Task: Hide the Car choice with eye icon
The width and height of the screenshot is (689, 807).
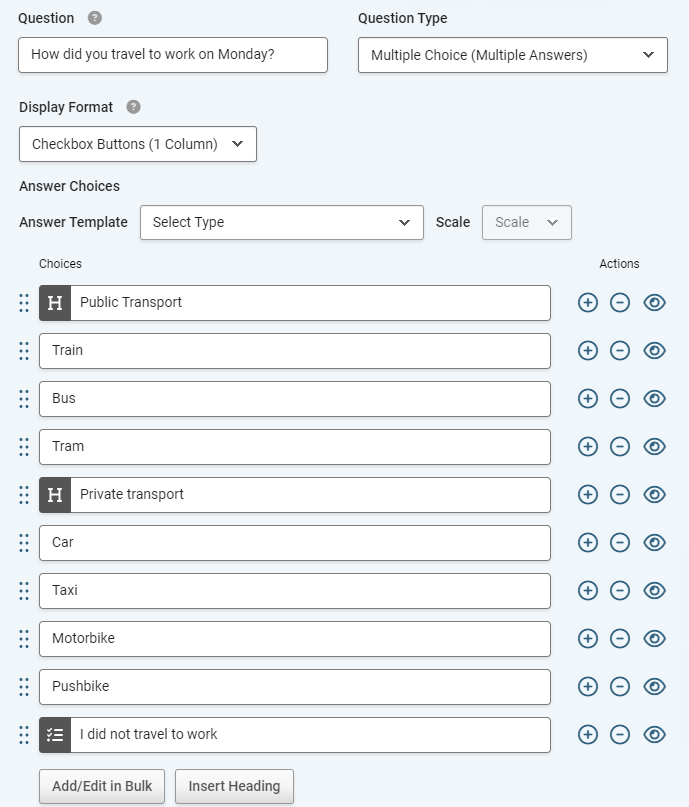Action: pyautogui.click(x=655, y=542)
